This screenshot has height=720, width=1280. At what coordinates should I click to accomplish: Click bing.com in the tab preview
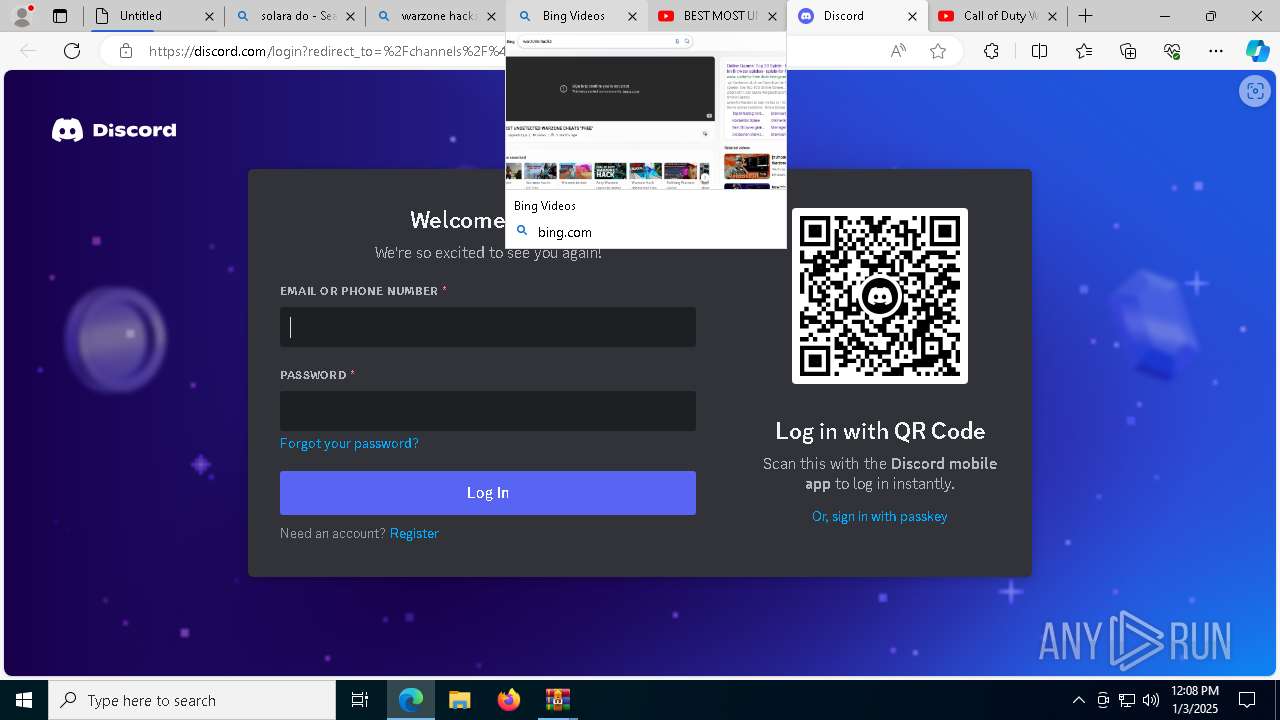(x=565, y=232)
